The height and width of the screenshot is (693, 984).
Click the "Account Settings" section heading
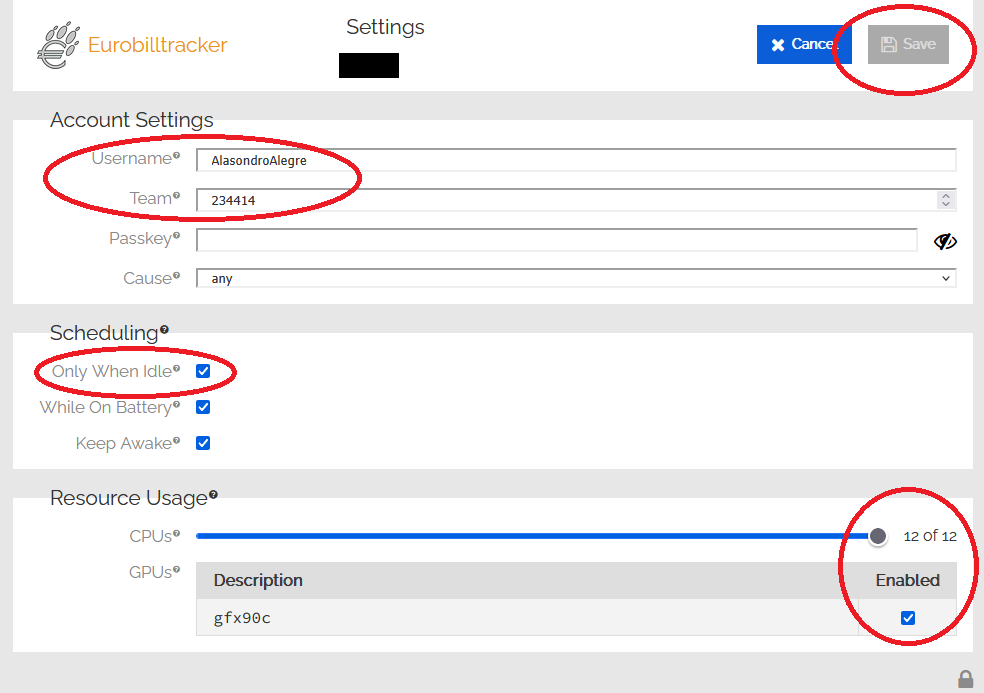coord(132,120)
